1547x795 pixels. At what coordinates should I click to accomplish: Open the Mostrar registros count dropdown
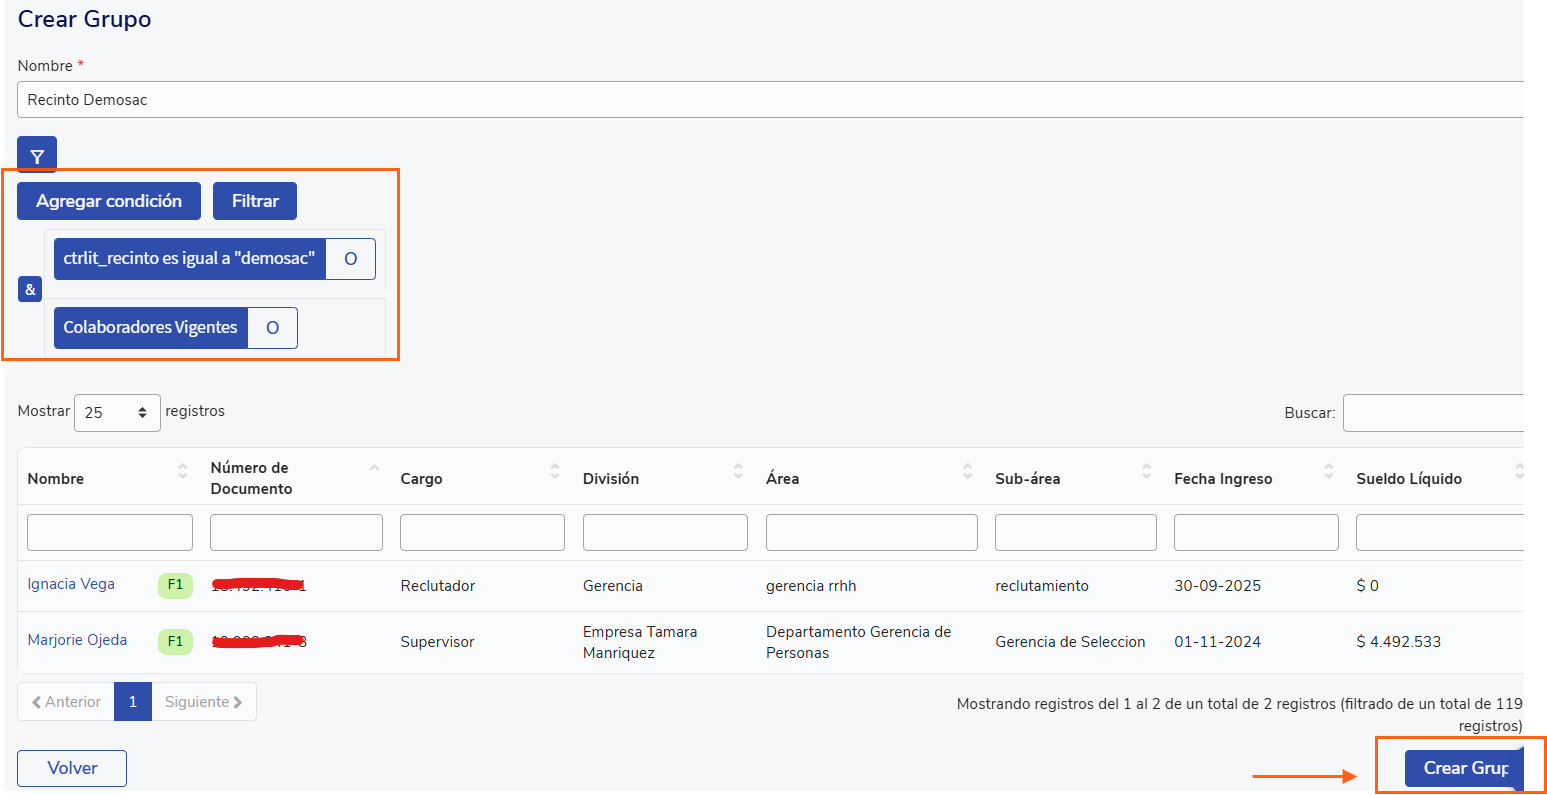point(117,412)
